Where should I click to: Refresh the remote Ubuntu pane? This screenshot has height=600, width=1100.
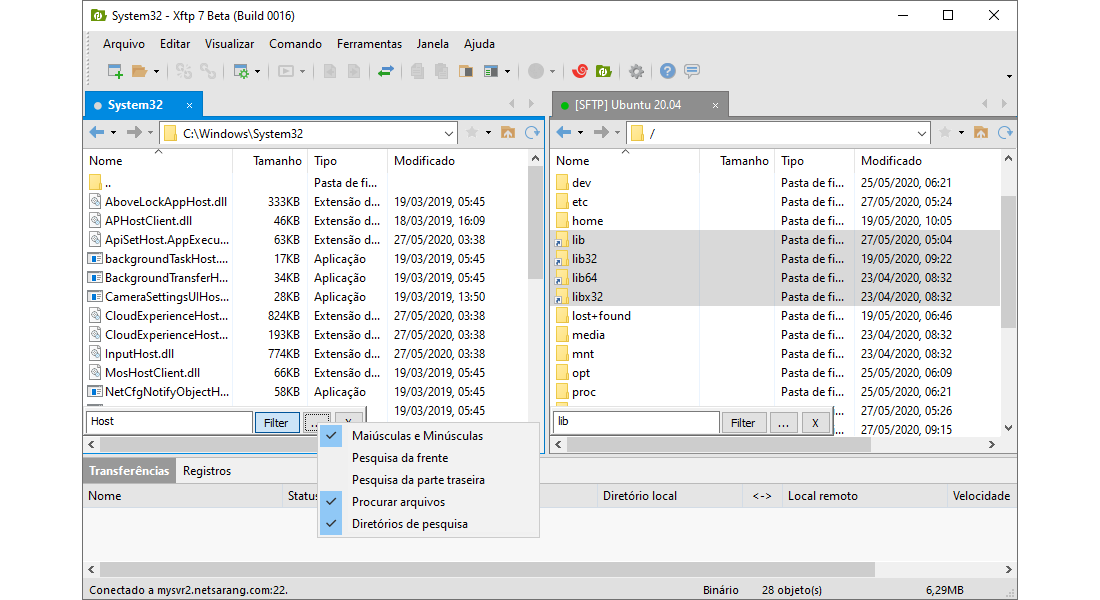pyautogui.click(x=1005, y=133)
